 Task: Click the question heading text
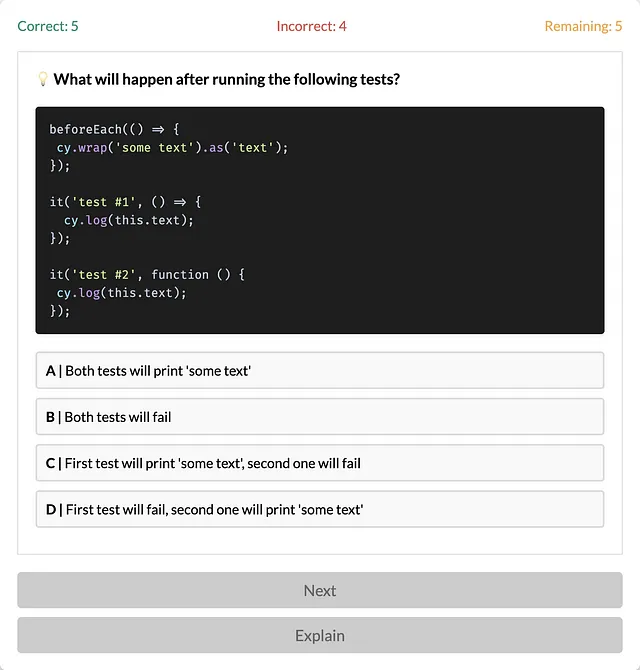[x=226, y=79]
